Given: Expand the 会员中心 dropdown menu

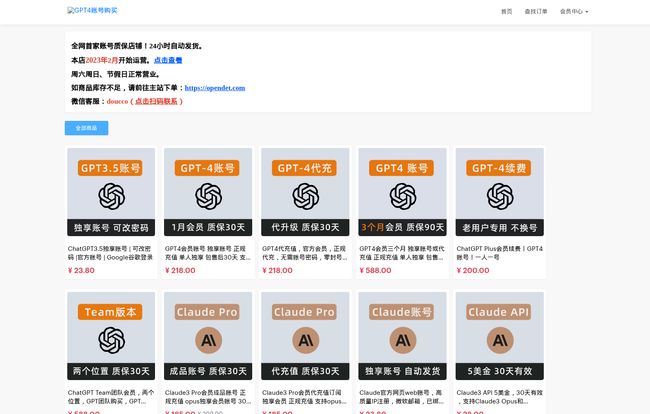Looking at the screenshot, I should point(574,12).
